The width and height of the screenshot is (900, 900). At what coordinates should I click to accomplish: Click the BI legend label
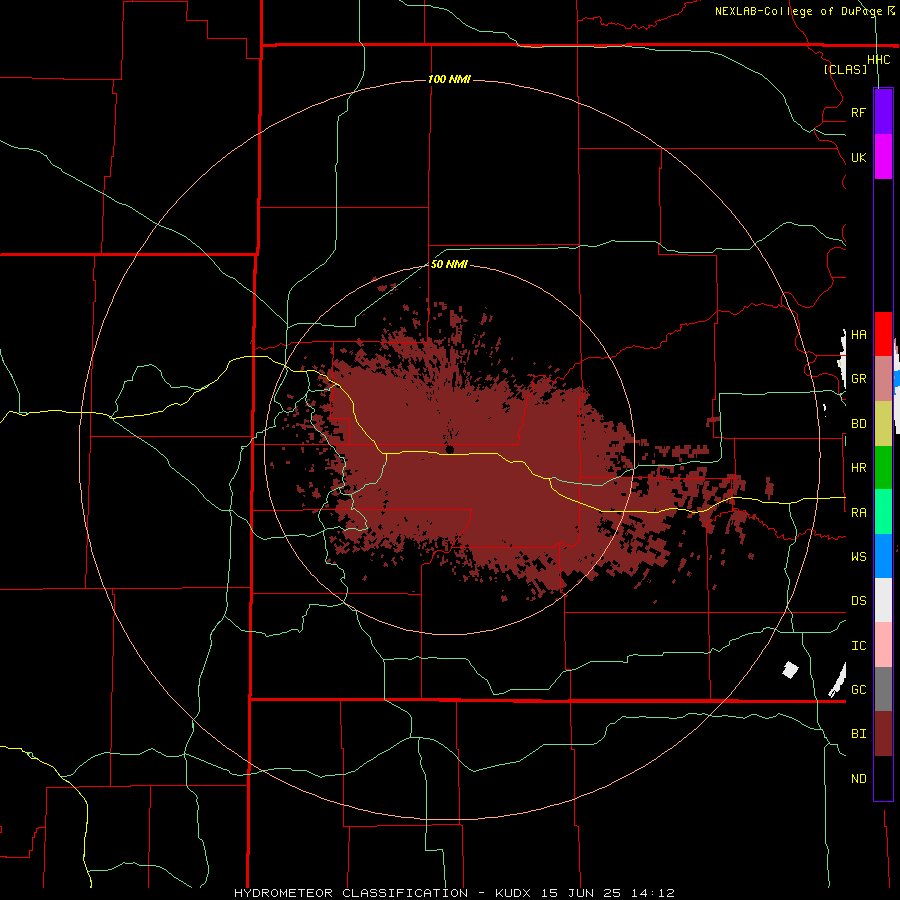pos(858,734)
